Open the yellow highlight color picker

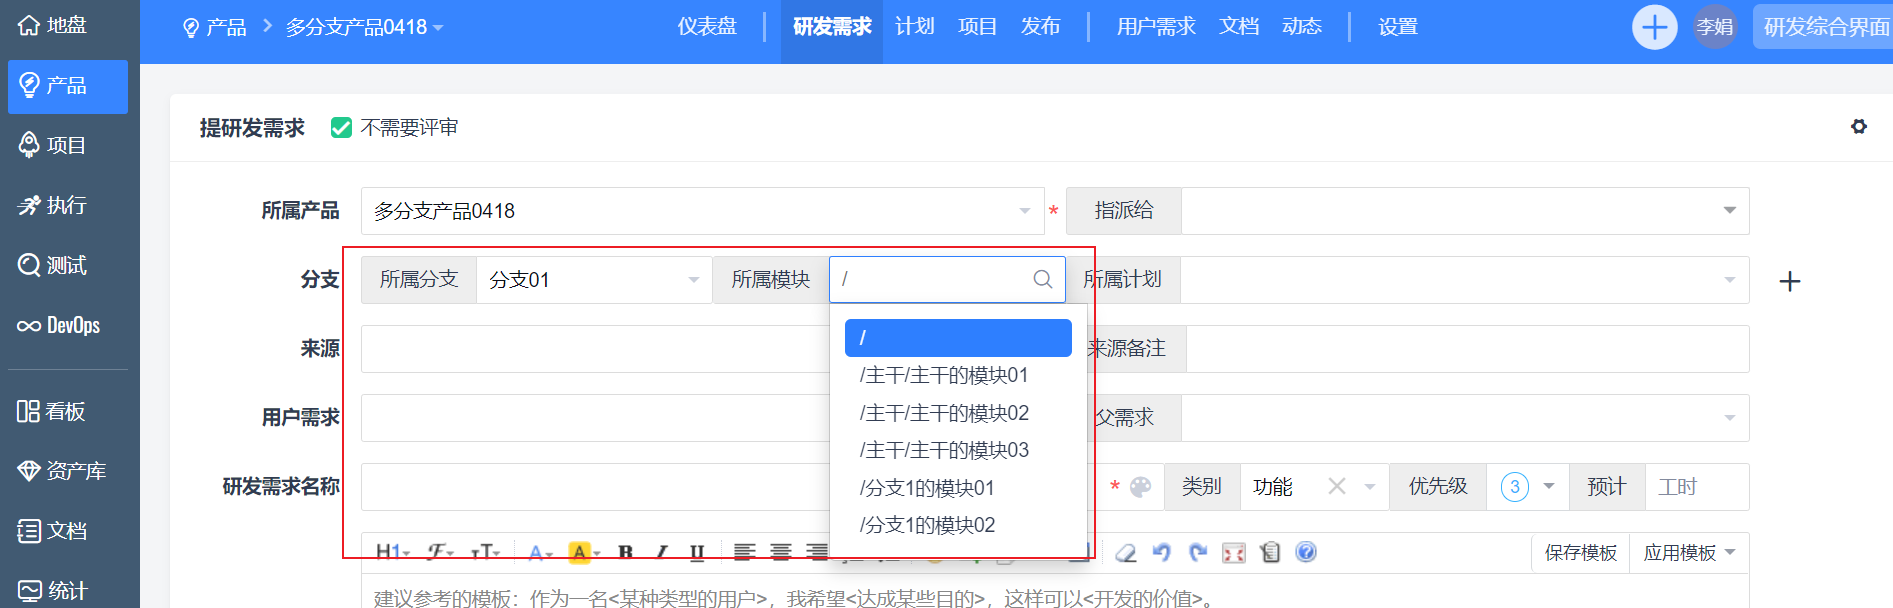coord(584,552)
